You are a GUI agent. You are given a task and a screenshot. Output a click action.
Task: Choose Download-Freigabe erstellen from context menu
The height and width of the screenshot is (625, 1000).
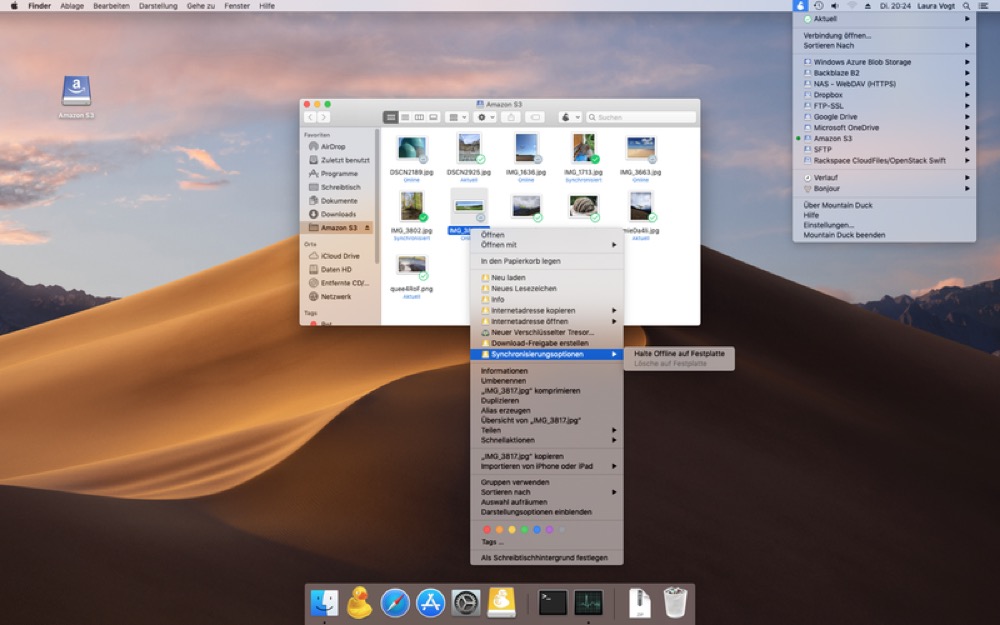click(x=539, y=343)
